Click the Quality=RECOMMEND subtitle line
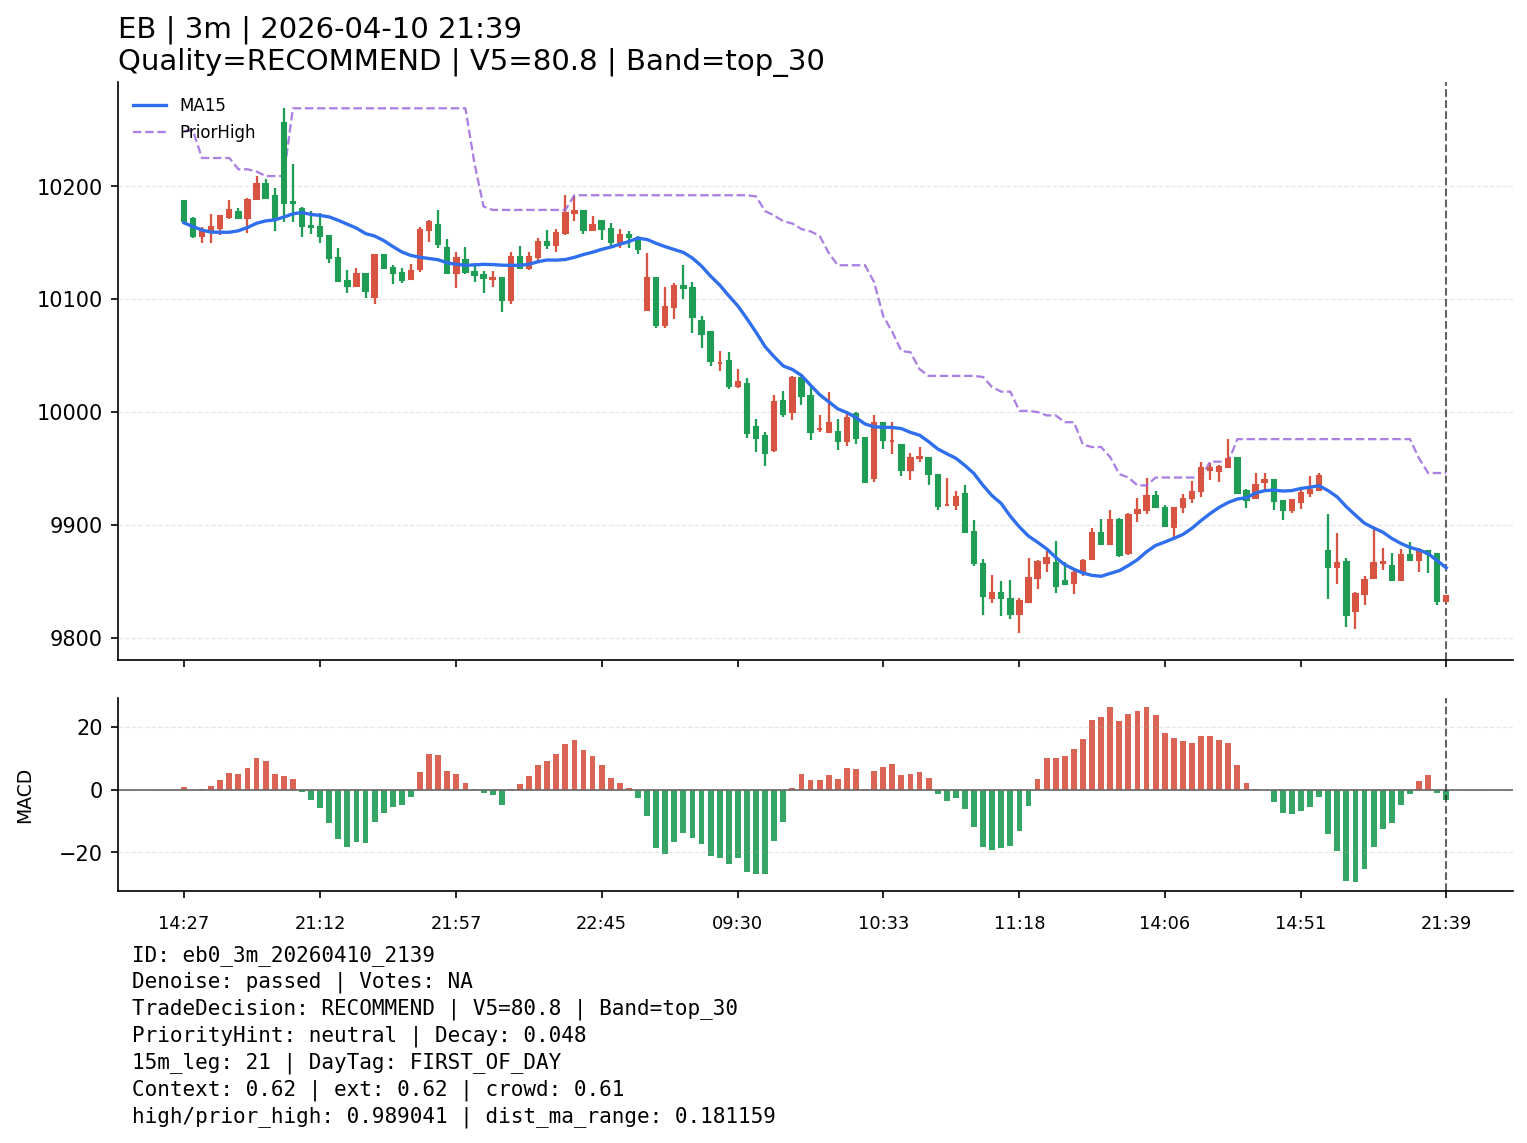The width and height of the screenshot is (1527, 1143). pos(471,61)
